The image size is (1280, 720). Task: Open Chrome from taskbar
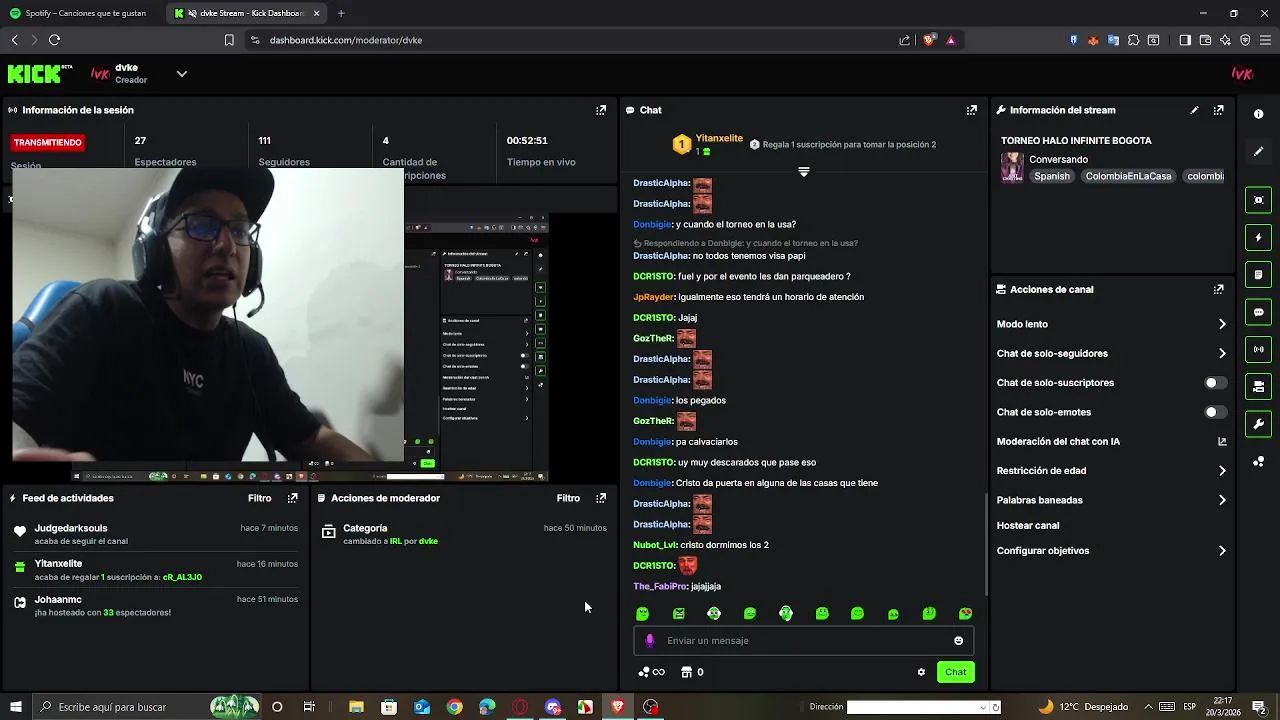coord(455,707)
